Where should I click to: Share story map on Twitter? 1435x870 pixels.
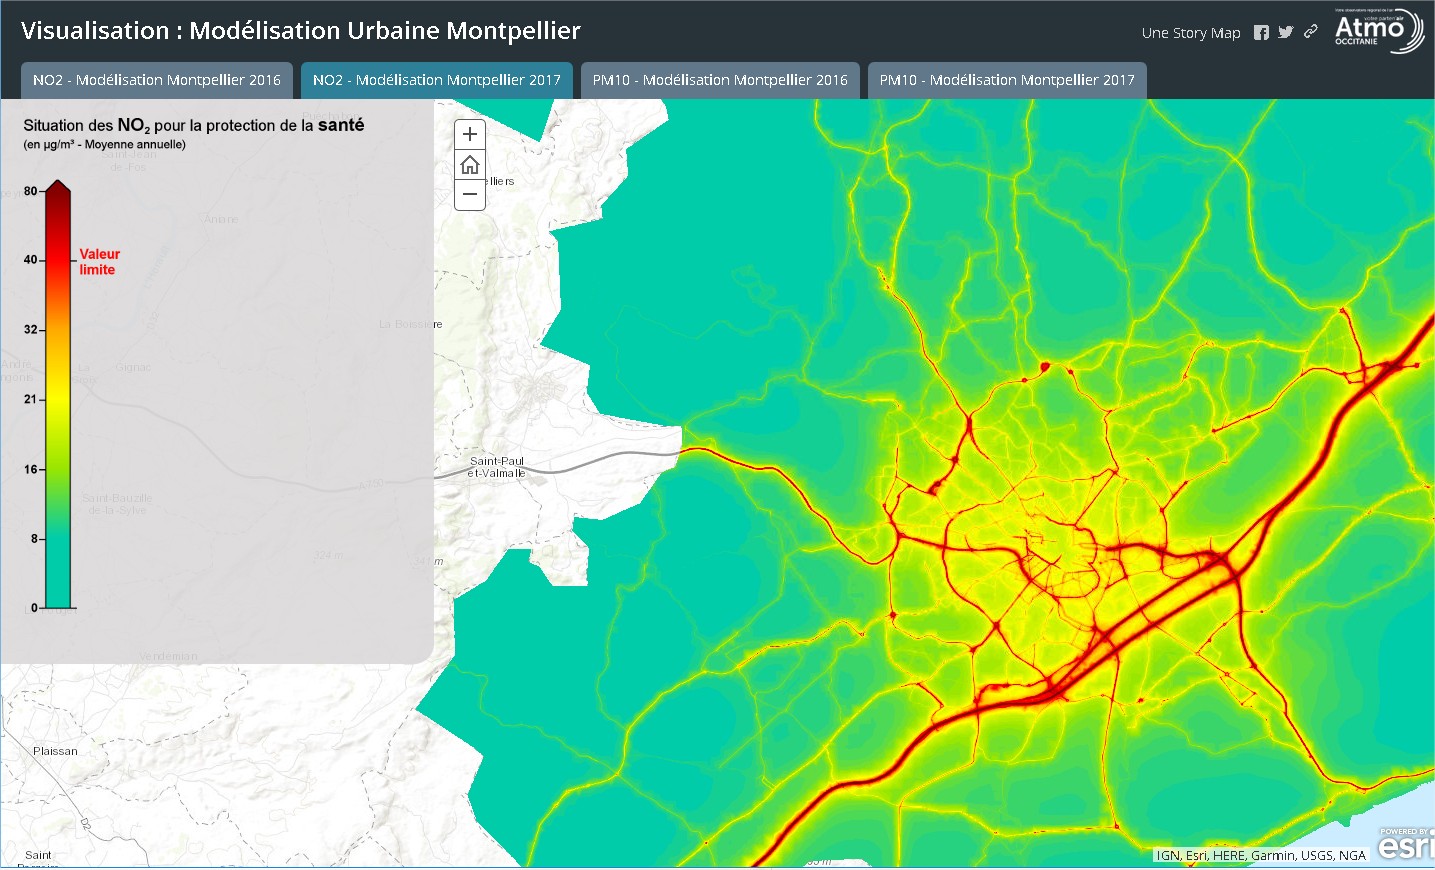click(1286, 32)
